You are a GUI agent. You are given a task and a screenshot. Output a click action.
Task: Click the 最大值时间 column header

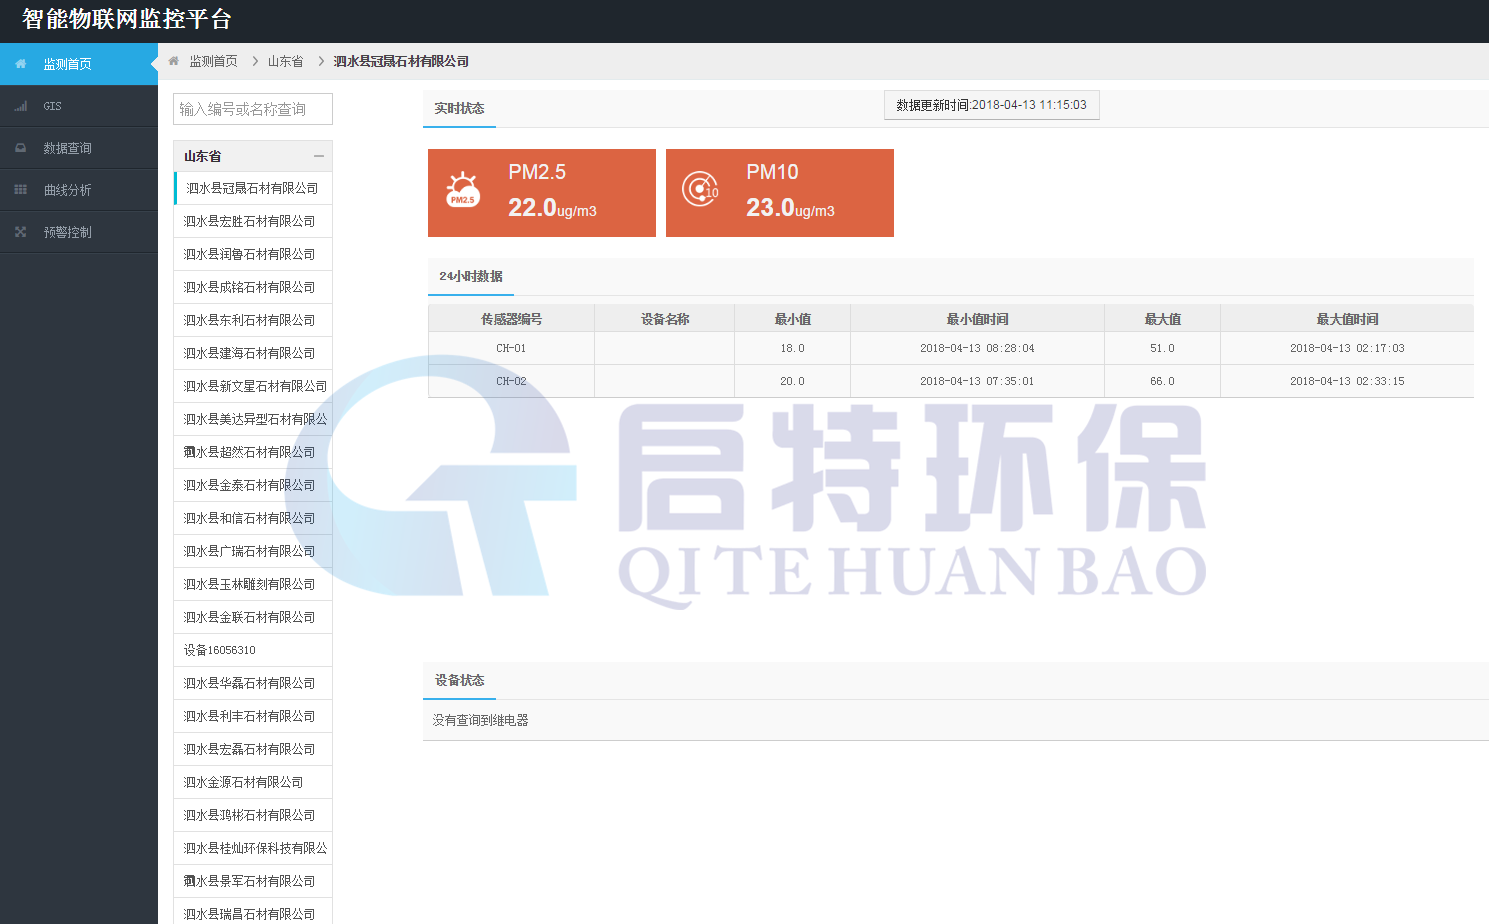pos(1347,319)
